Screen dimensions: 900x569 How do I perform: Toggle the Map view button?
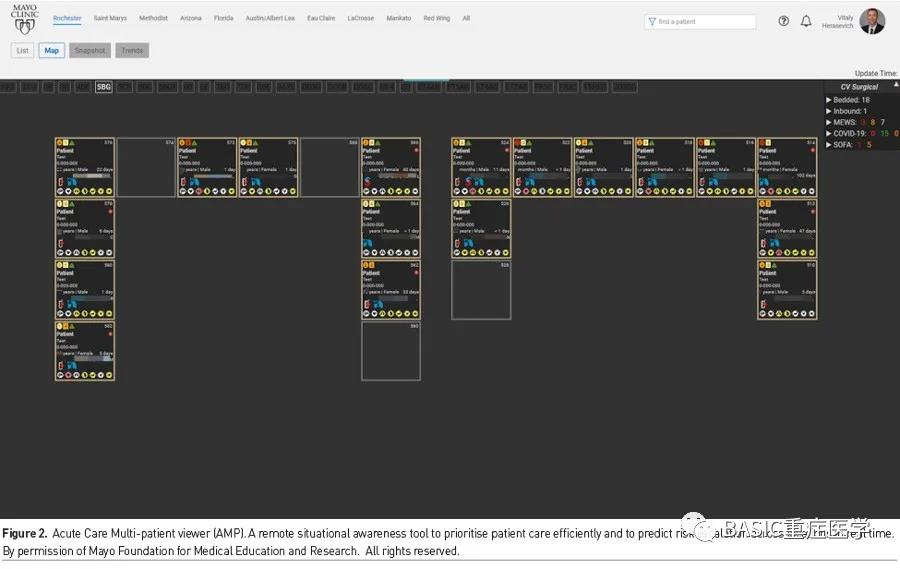(x=51, y=50)
